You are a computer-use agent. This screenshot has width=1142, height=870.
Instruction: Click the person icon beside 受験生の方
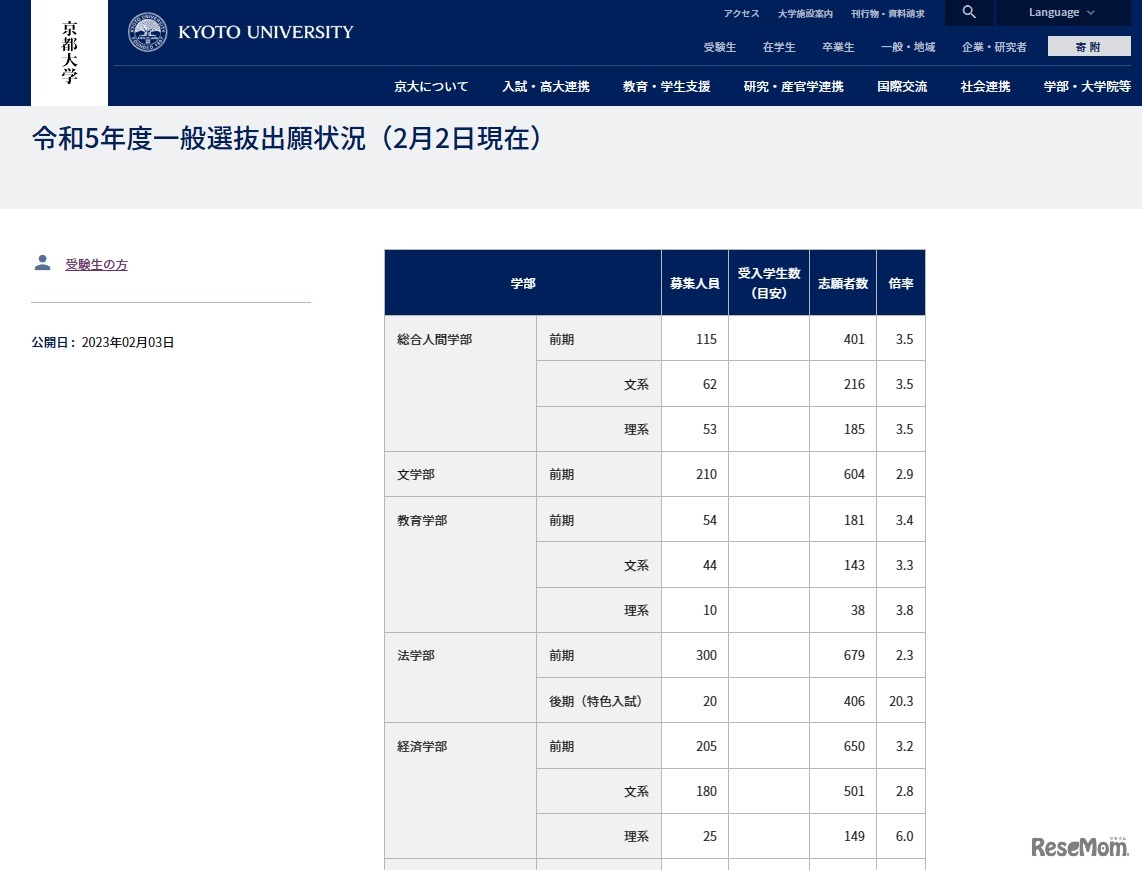tap(42, 262)
